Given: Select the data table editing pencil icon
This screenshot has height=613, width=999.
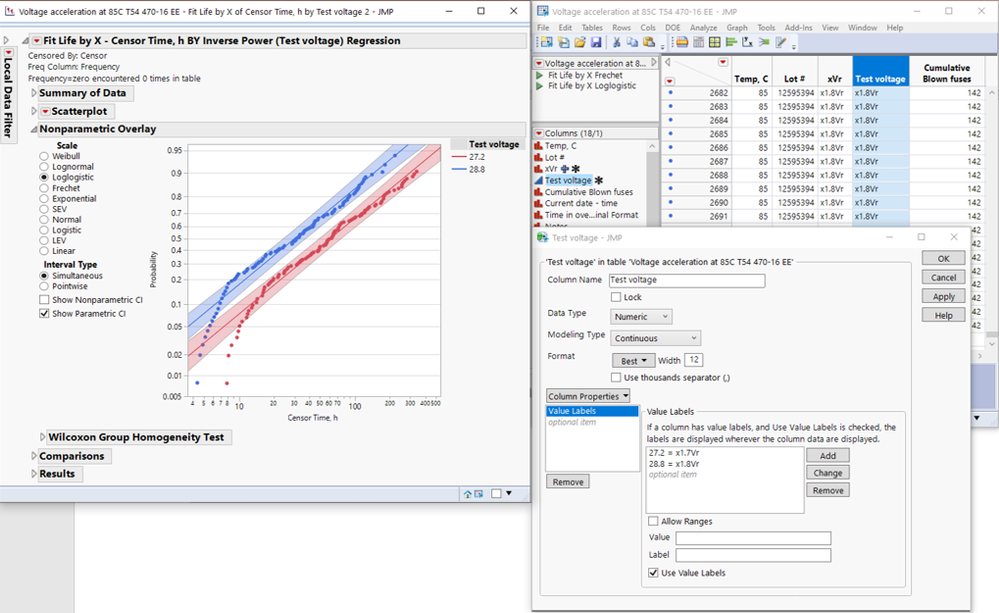Looking at the screenshot, I should tap(780, 42).
